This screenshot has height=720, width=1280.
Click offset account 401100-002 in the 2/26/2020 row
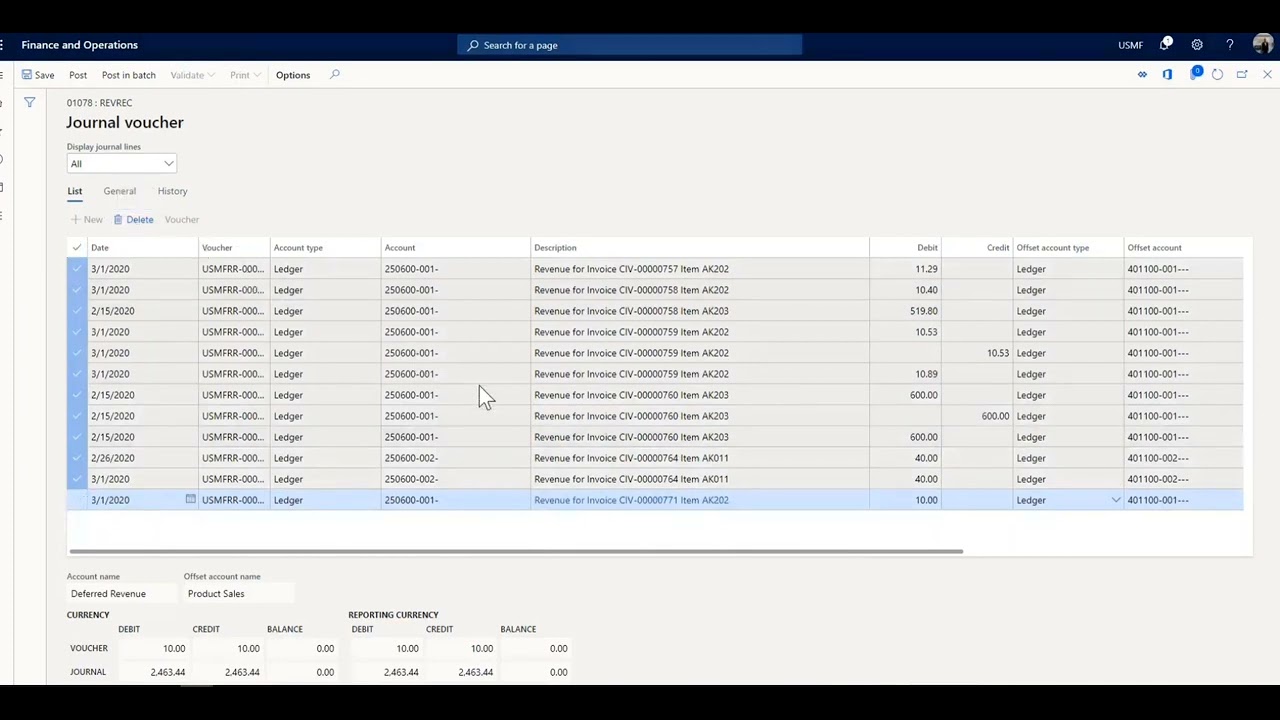1158,458
